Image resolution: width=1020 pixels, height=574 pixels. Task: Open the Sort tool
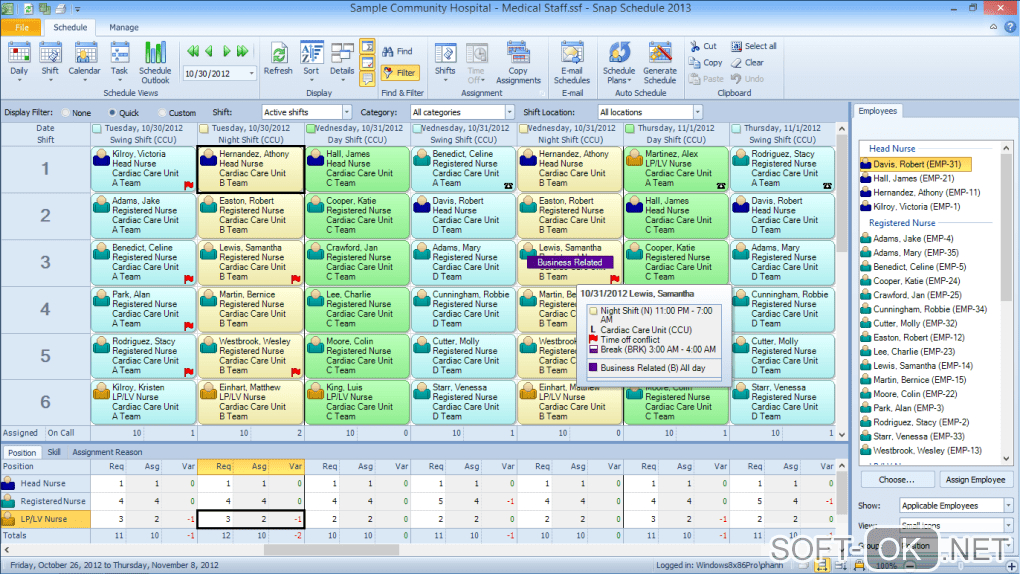tap(312, 59)
